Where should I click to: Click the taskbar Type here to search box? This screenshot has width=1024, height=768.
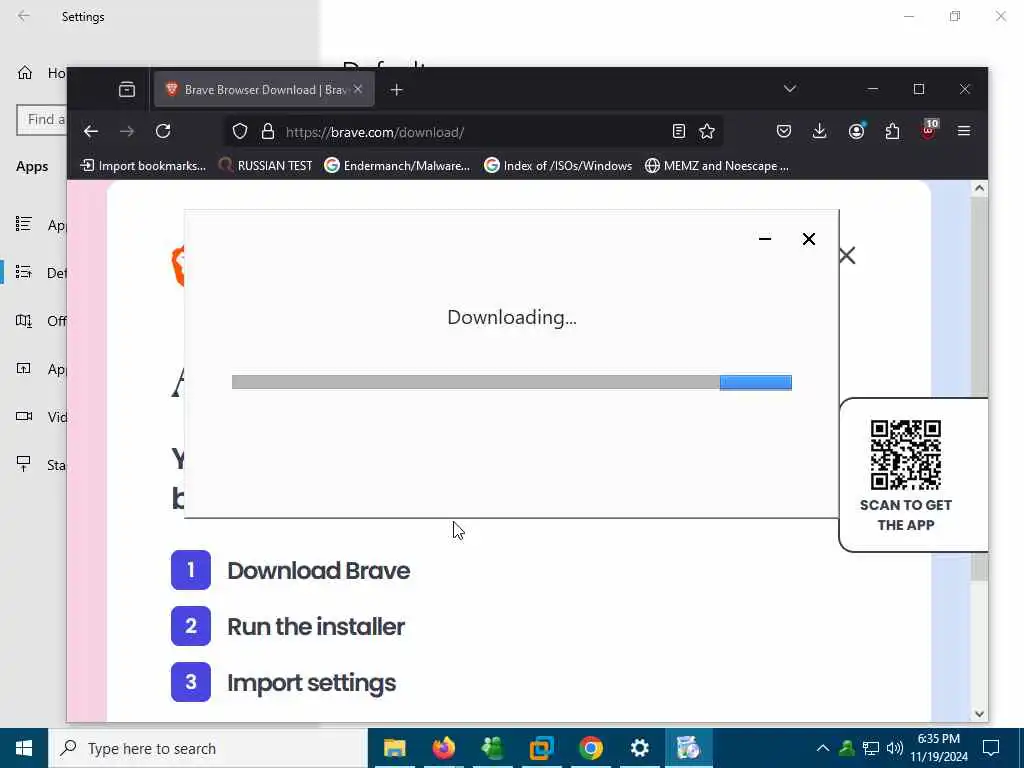coord(208,748)
